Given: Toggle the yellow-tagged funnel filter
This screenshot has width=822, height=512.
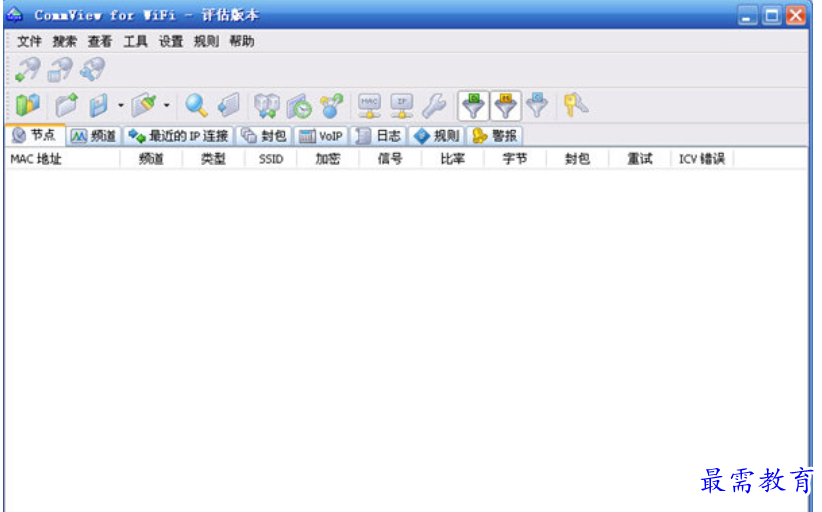Looking at the screenshot, I should click(505, 106).
